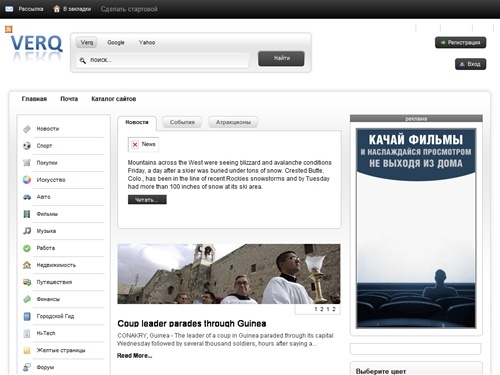Select the Yahoo search engine tab

click(x=147, y=43)
